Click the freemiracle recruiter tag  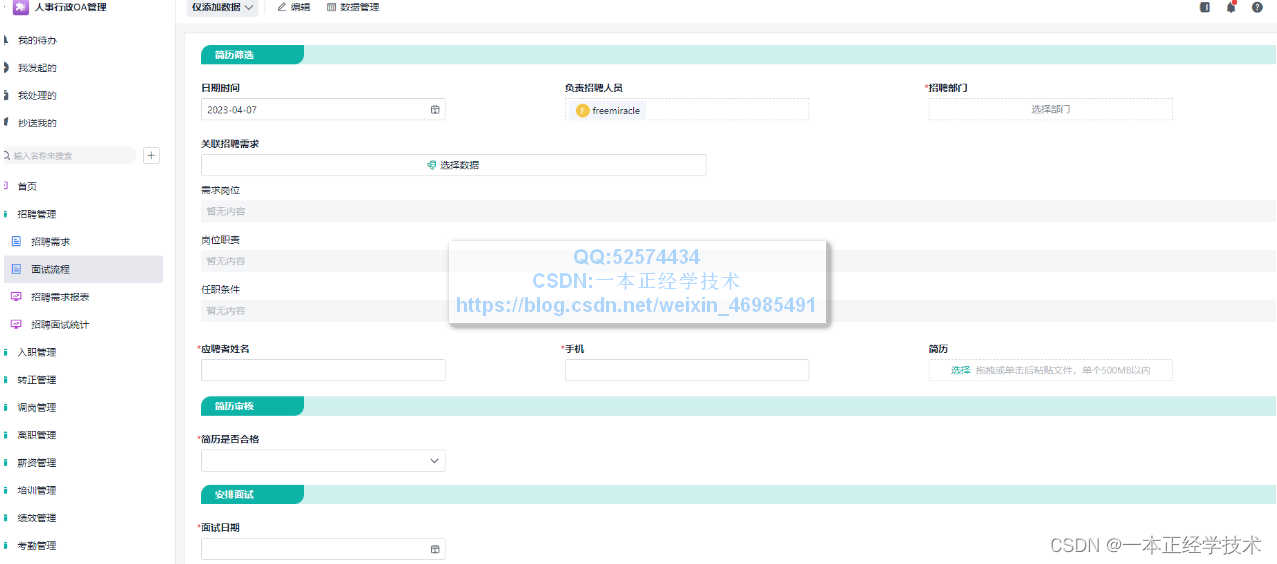(608, 110)
